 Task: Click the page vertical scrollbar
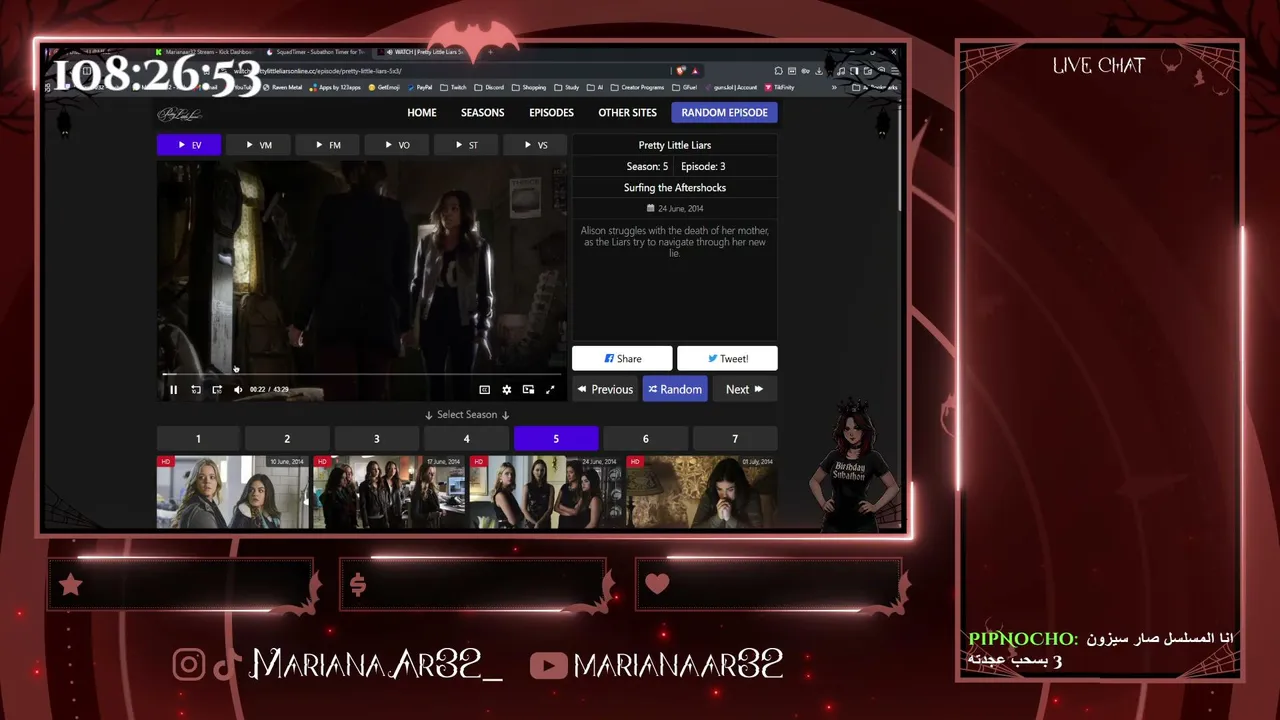899,160
